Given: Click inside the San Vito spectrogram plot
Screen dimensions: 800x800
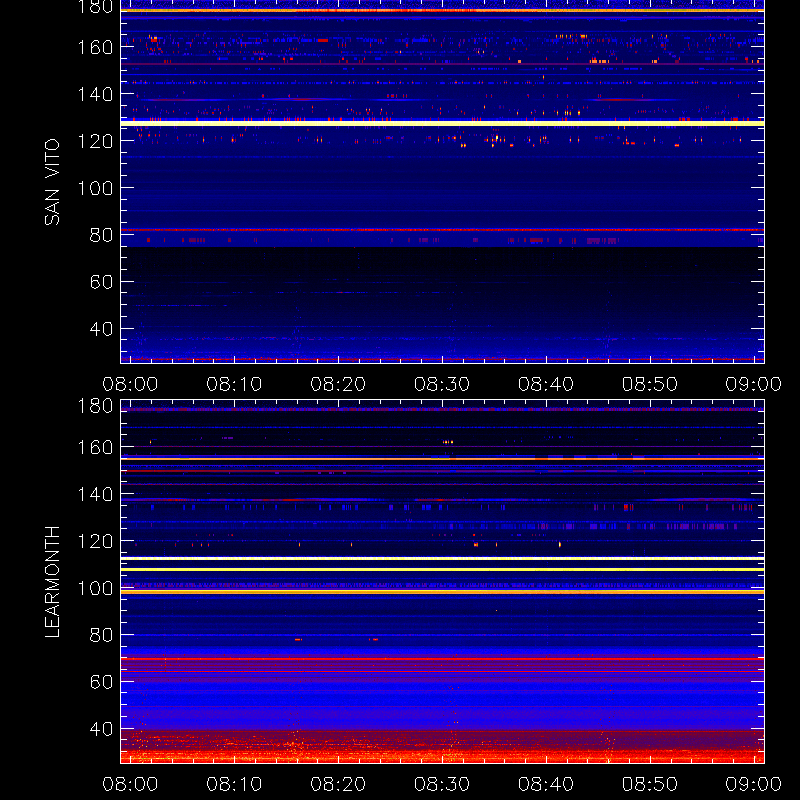Looking at the screenshot, I should pyautogui.click(x=442, y=182).
